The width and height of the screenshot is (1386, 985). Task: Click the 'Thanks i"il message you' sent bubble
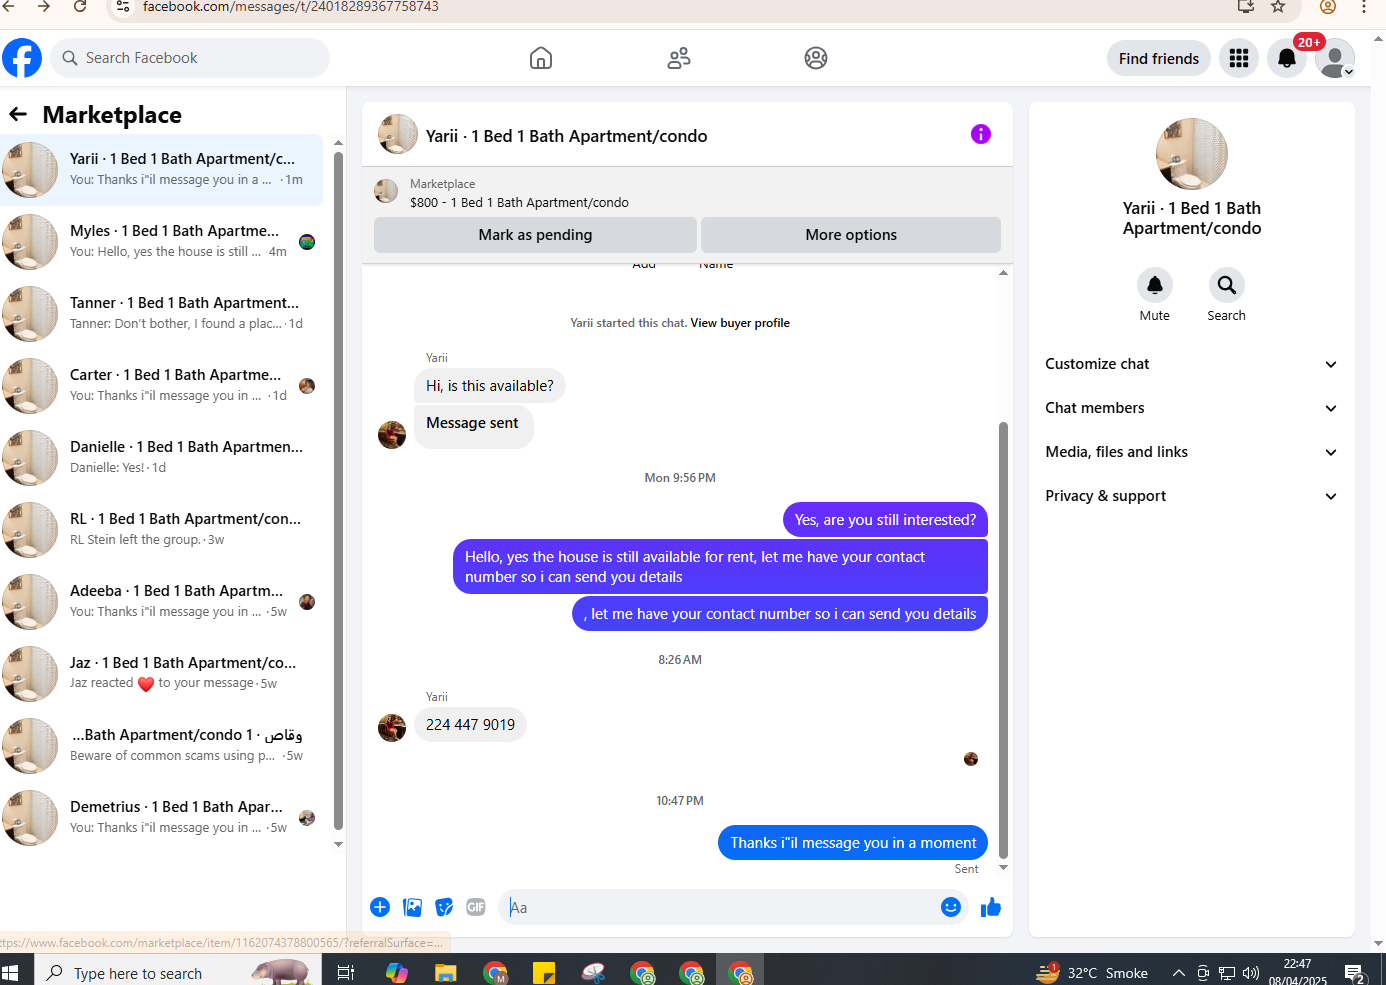[853, 843]
